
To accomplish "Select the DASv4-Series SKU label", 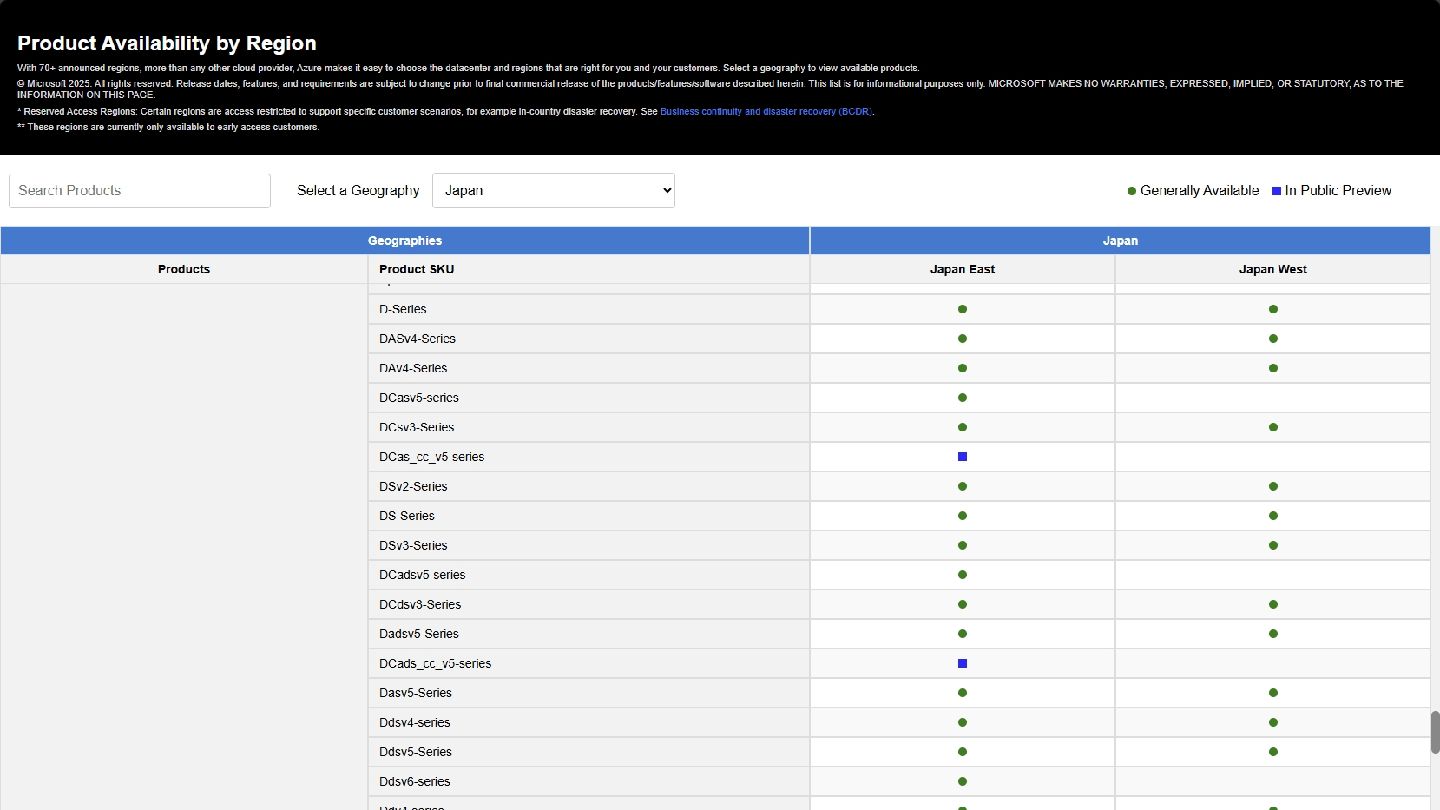I will 417,339.
